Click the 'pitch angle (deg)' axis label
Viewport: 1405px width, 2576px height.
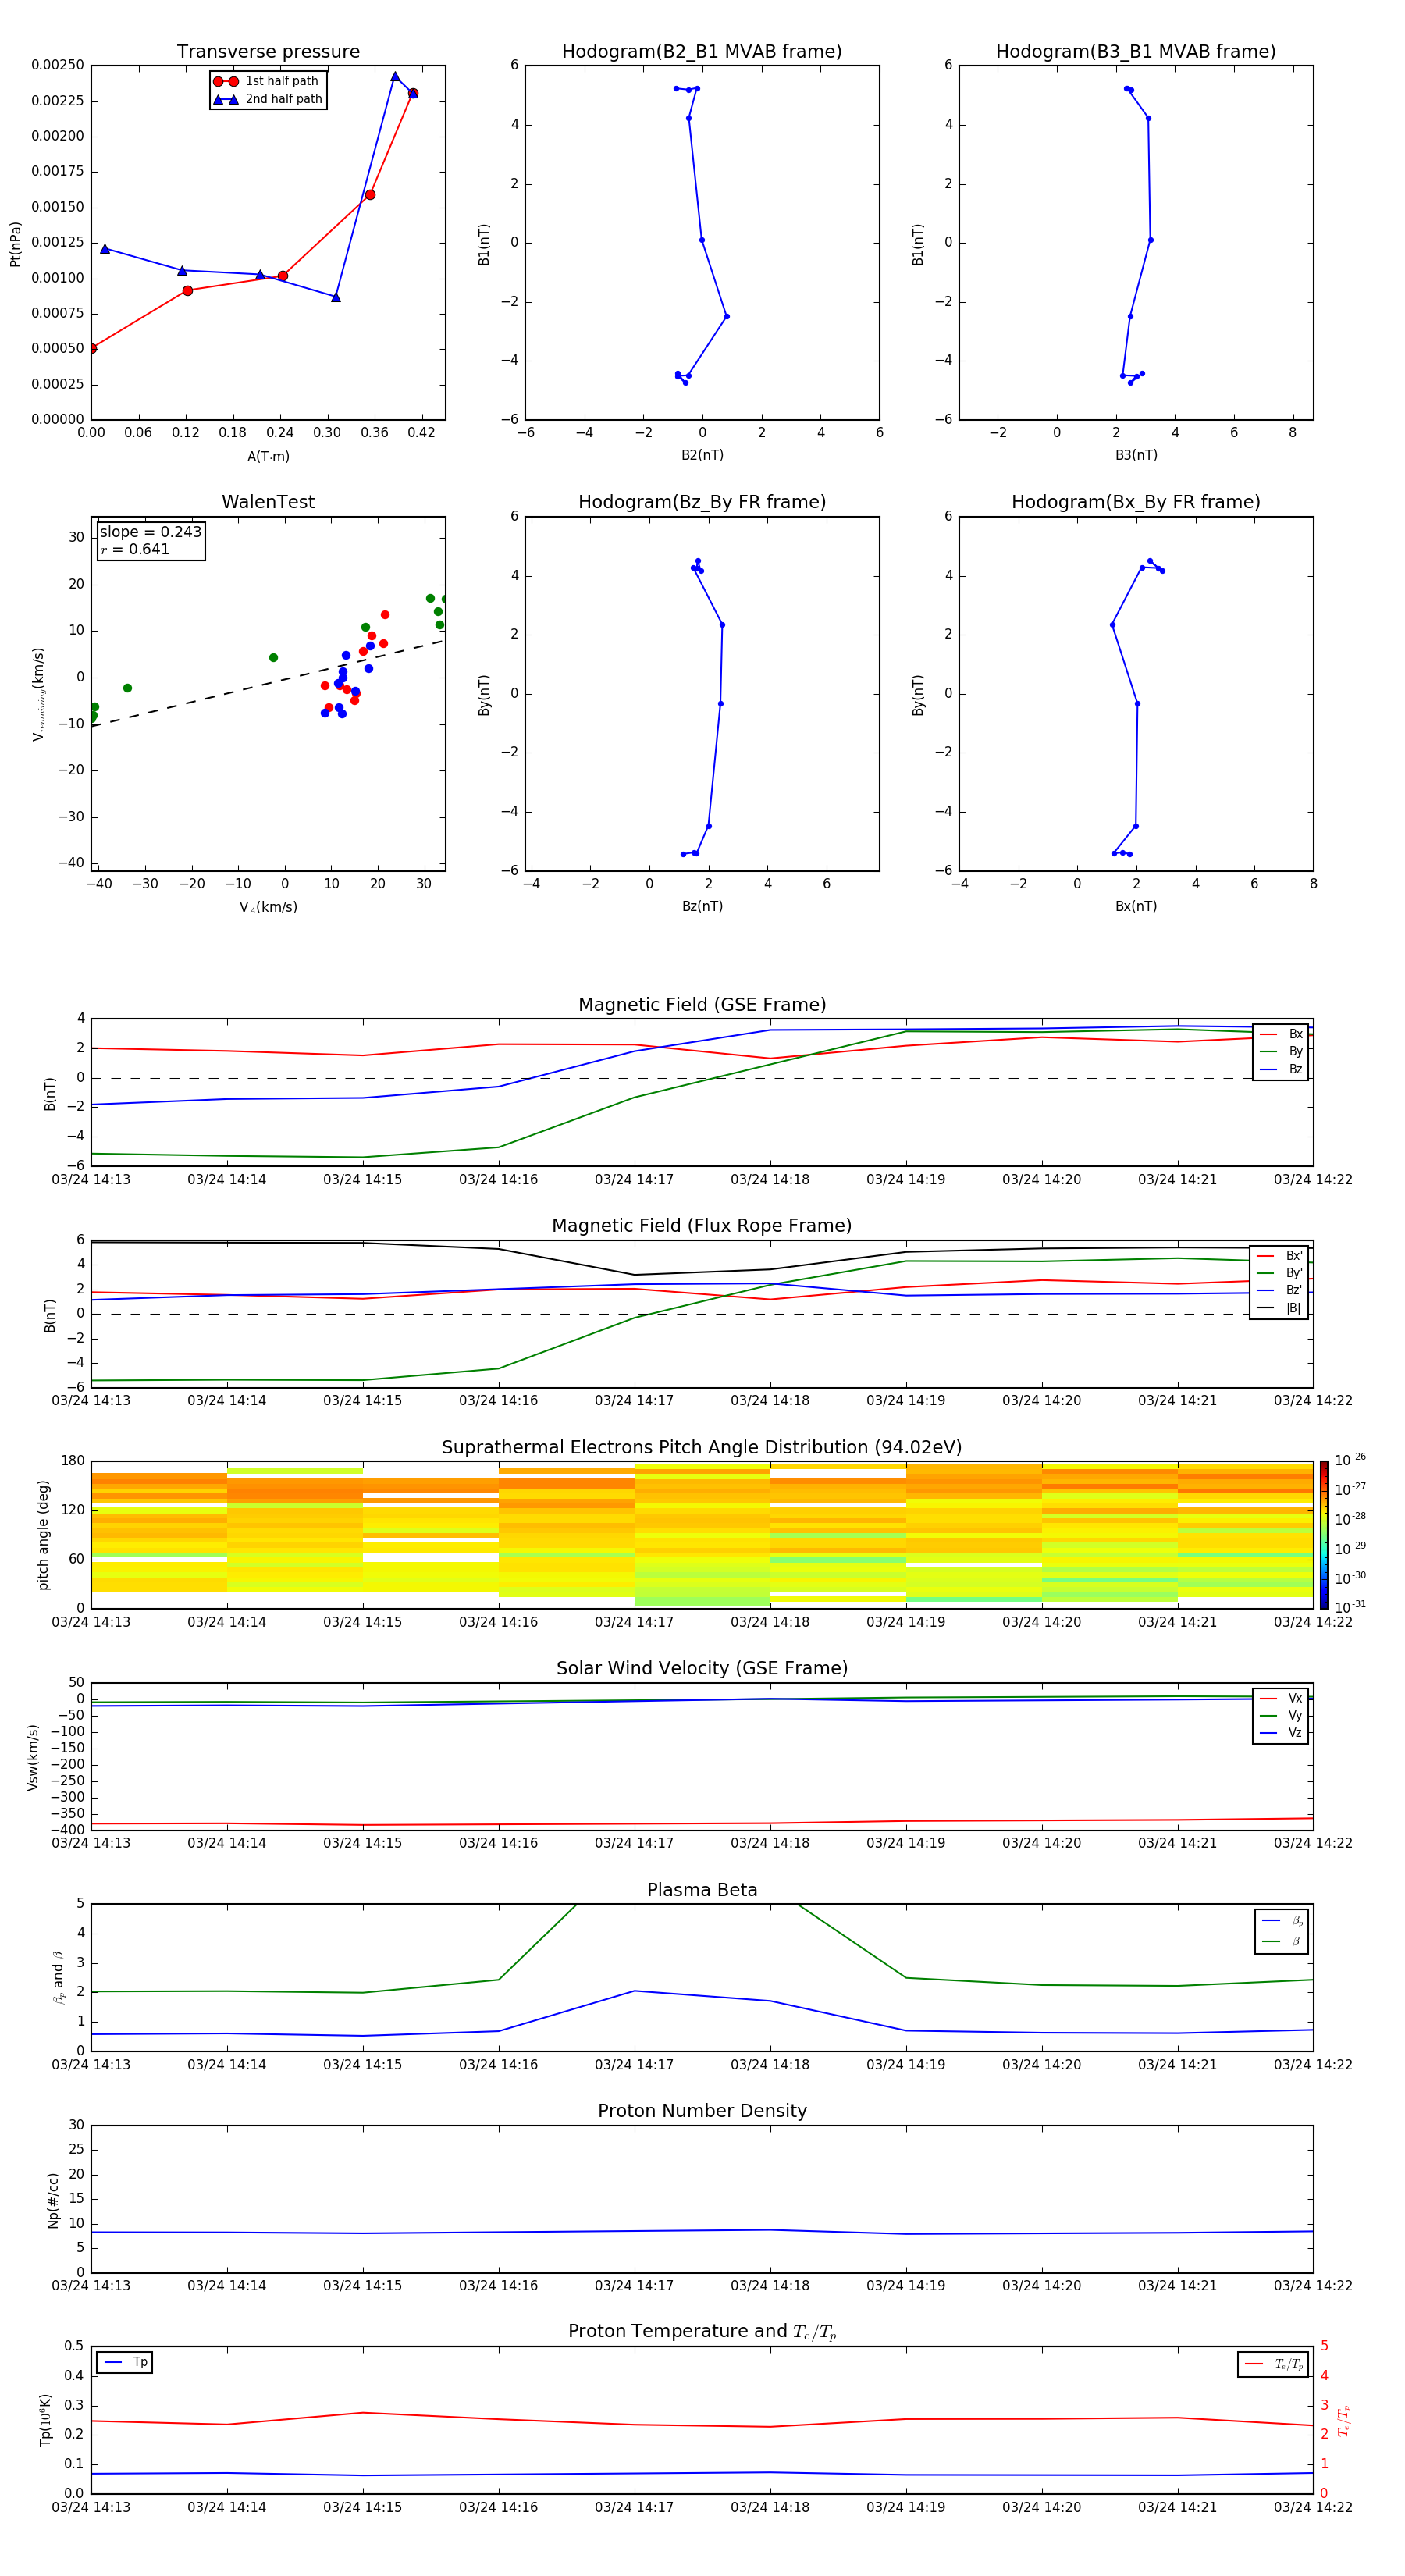[43, 1534]
